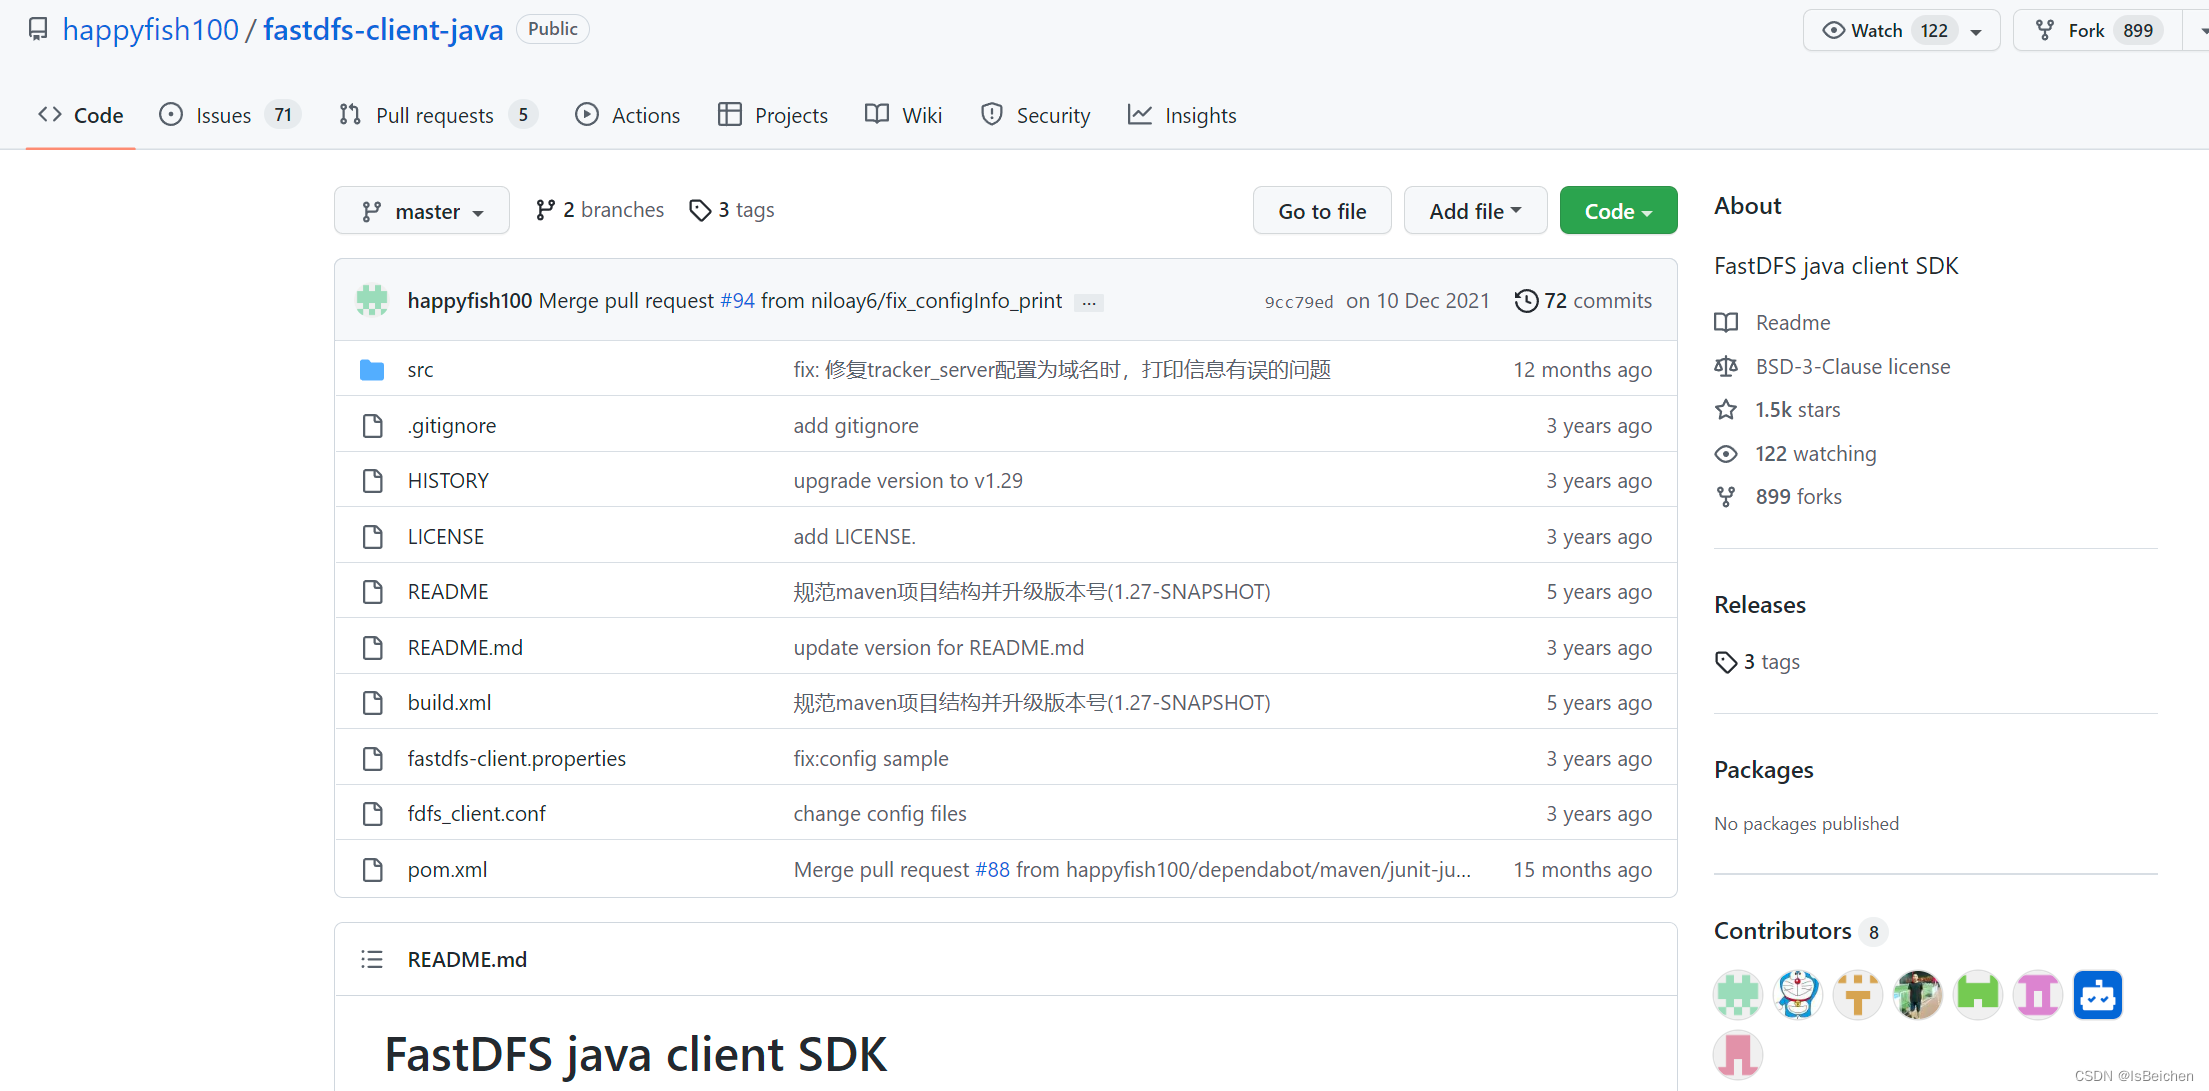Screen dimensions: 2209x1091
Task: Expand commit message ellipsis button
Action: click(1088, 302)
